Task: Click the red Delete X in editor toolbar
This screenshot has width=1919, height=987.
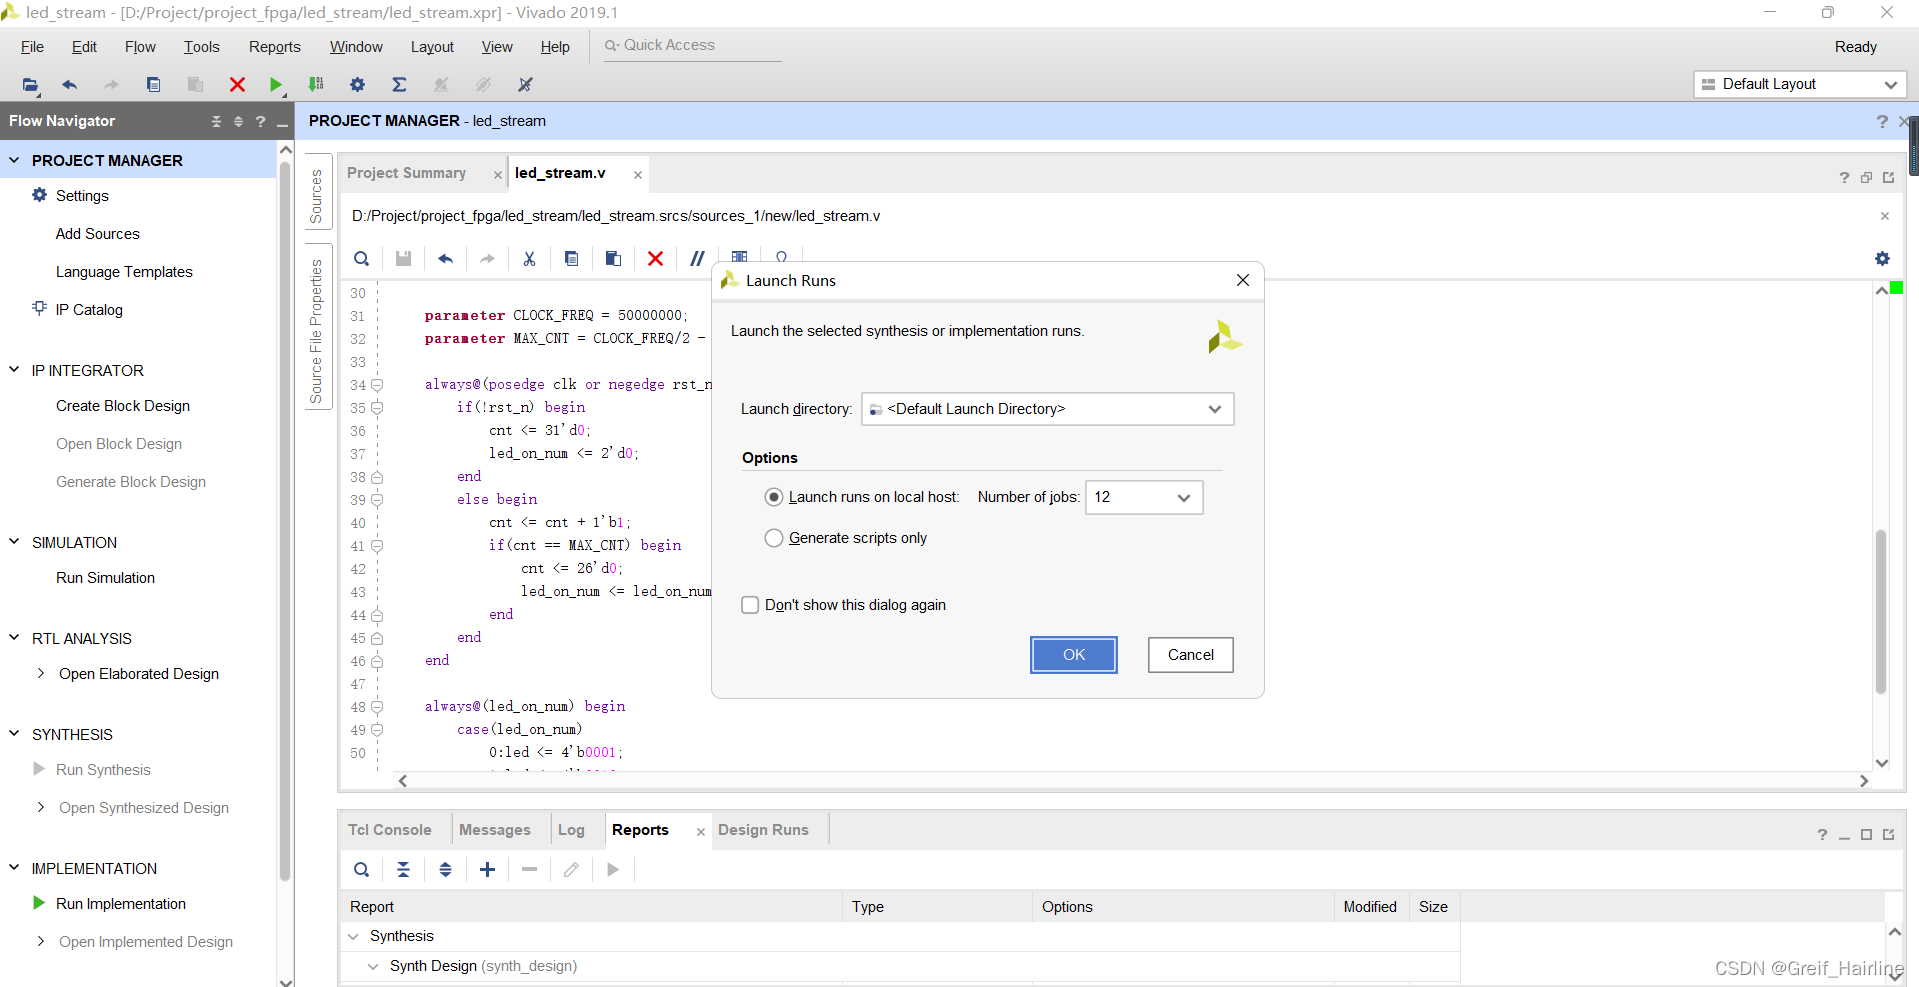Action: coord(655,259)
